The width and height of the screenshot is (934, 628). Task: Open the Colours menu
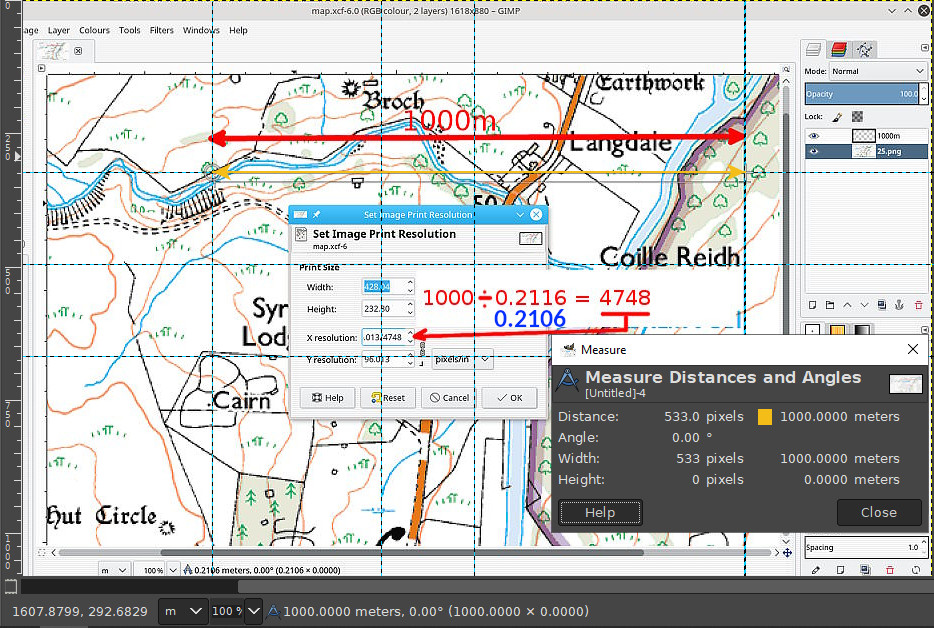tap(94, 30)
